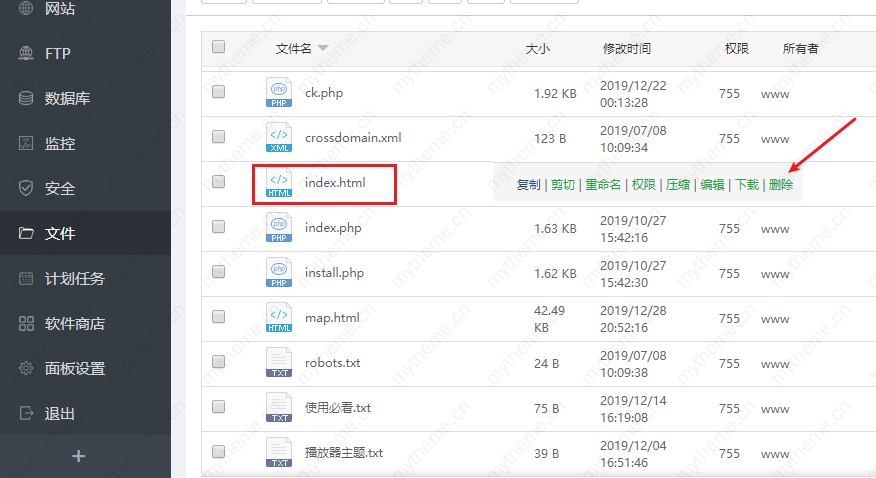Click 删除 (delete) link for index.html

pos(781,185)
